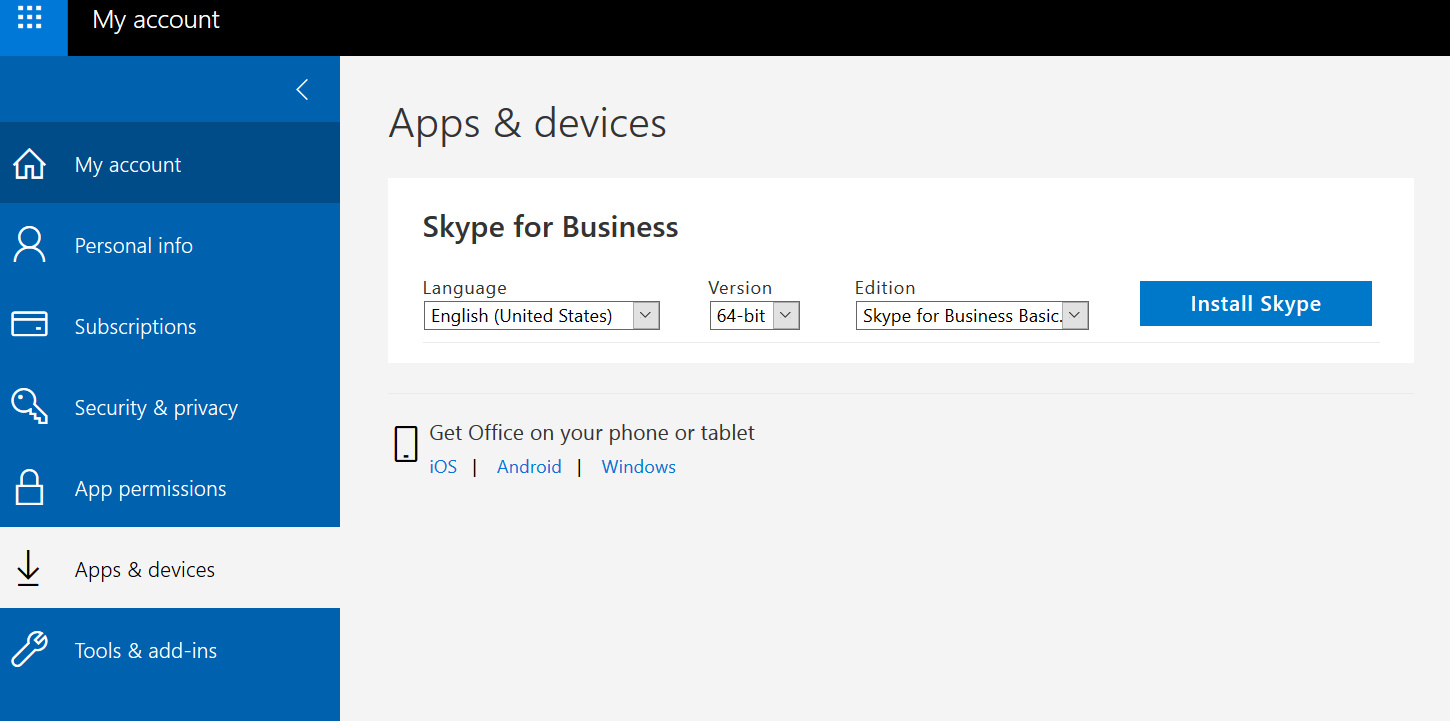
Task: Click the phone icon beside Get Office
Action: click(x=405, y=444)
